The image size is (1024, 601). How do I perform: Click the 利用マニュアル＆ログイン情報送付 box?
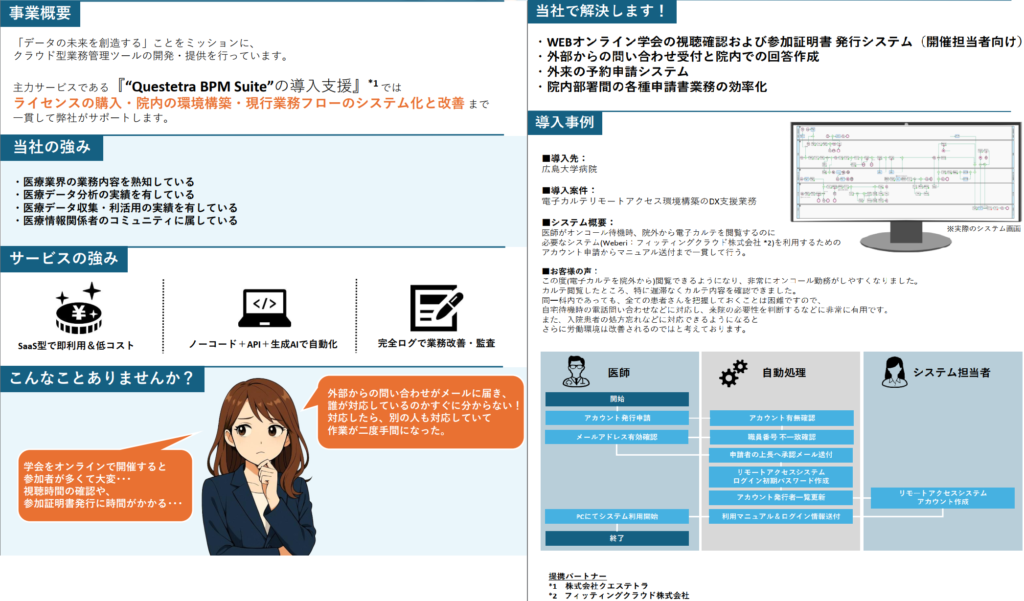pyautogui.click(x=780, y=516)
